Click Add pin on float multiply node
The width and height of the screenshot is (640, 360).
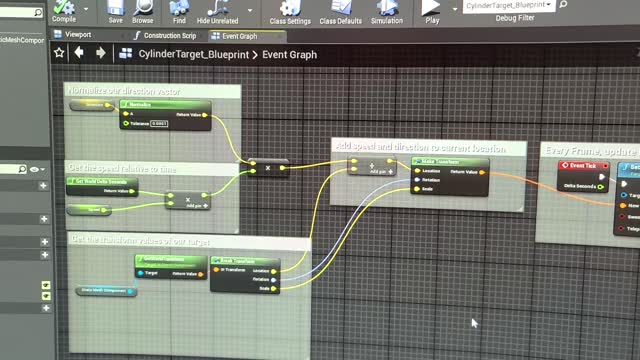click(197, 206)
